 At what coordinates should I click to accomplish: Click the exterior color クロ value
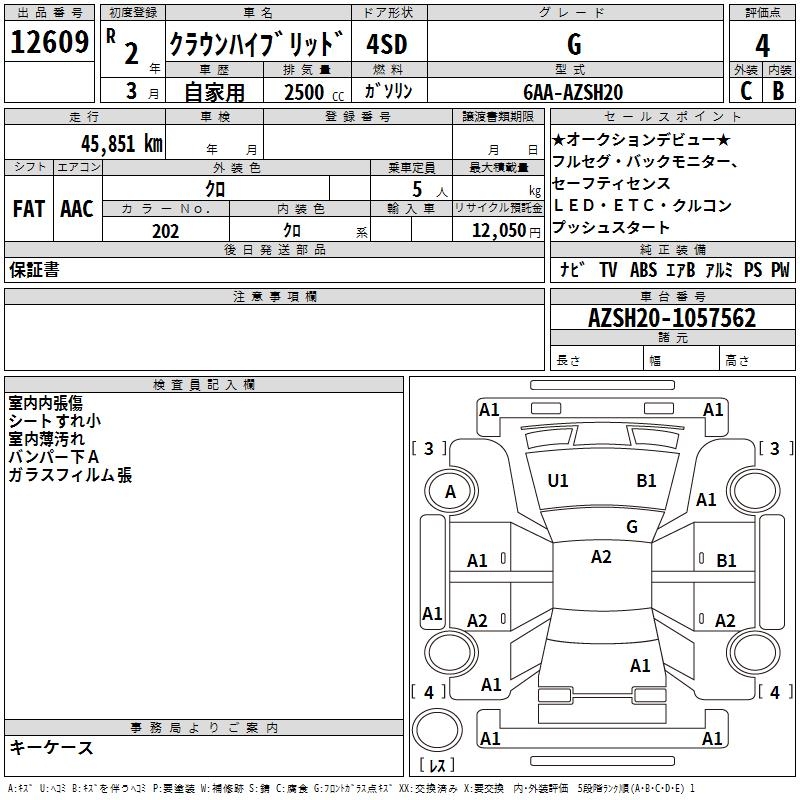(x=215, y=189)
